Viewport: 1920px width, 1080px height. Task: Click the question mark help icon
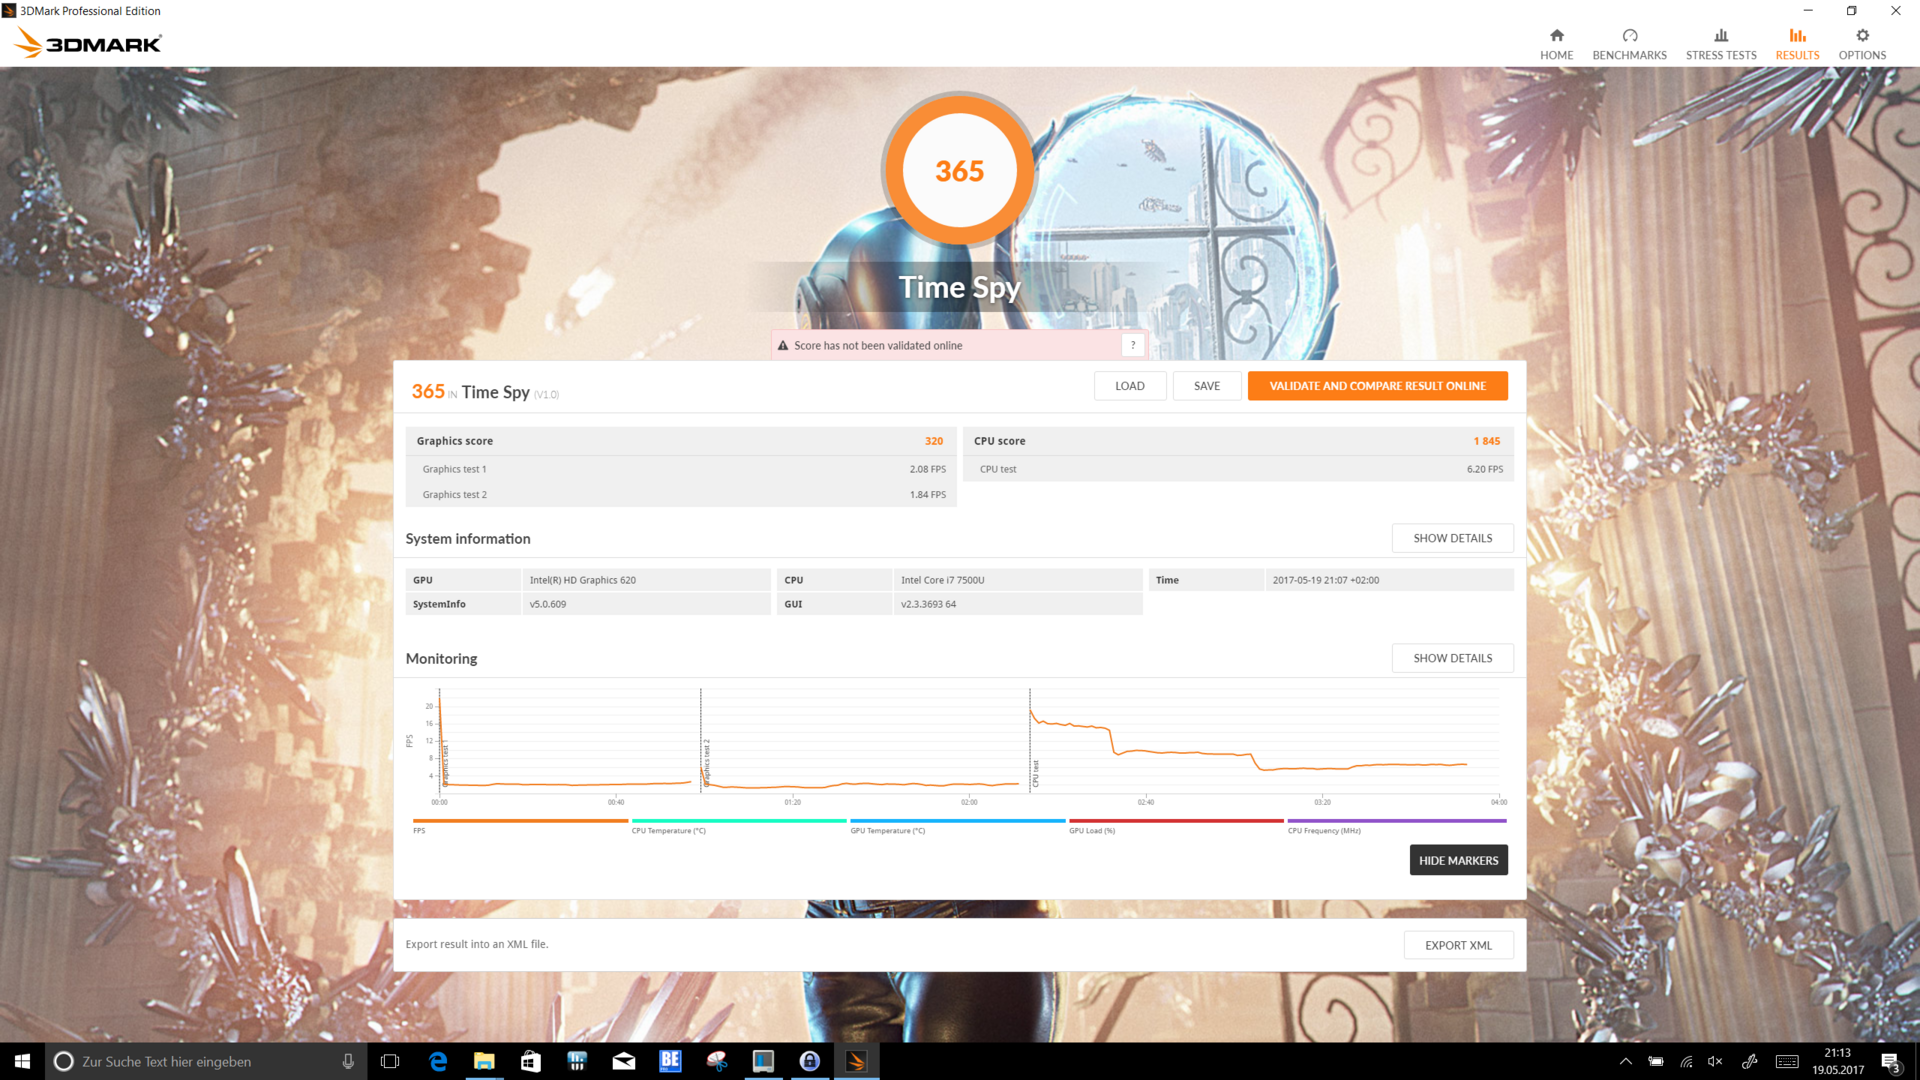tap(1132, 345)
